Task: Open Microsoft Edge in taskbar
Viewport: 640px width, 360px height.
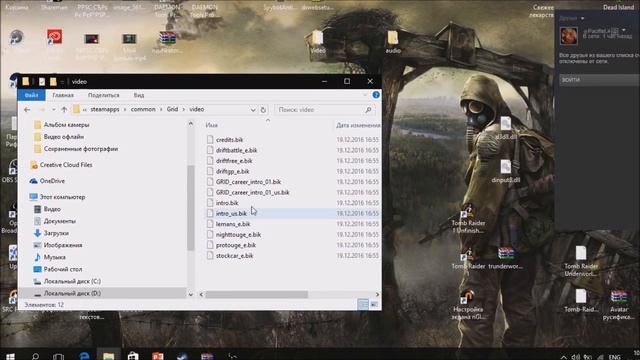Action: click(x=84, y=356)
